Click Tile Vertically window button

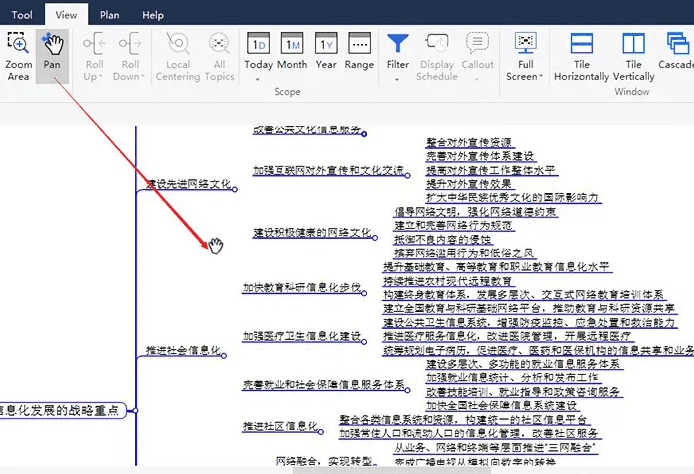[x=633, y=56]
